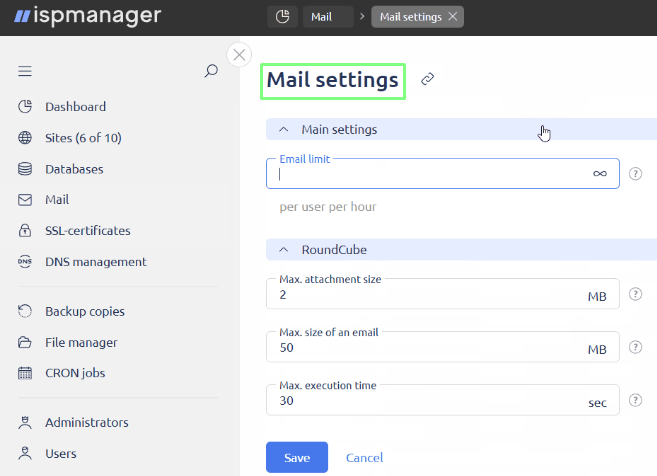Open DNS management in sidebar

(x=96, y=261)
